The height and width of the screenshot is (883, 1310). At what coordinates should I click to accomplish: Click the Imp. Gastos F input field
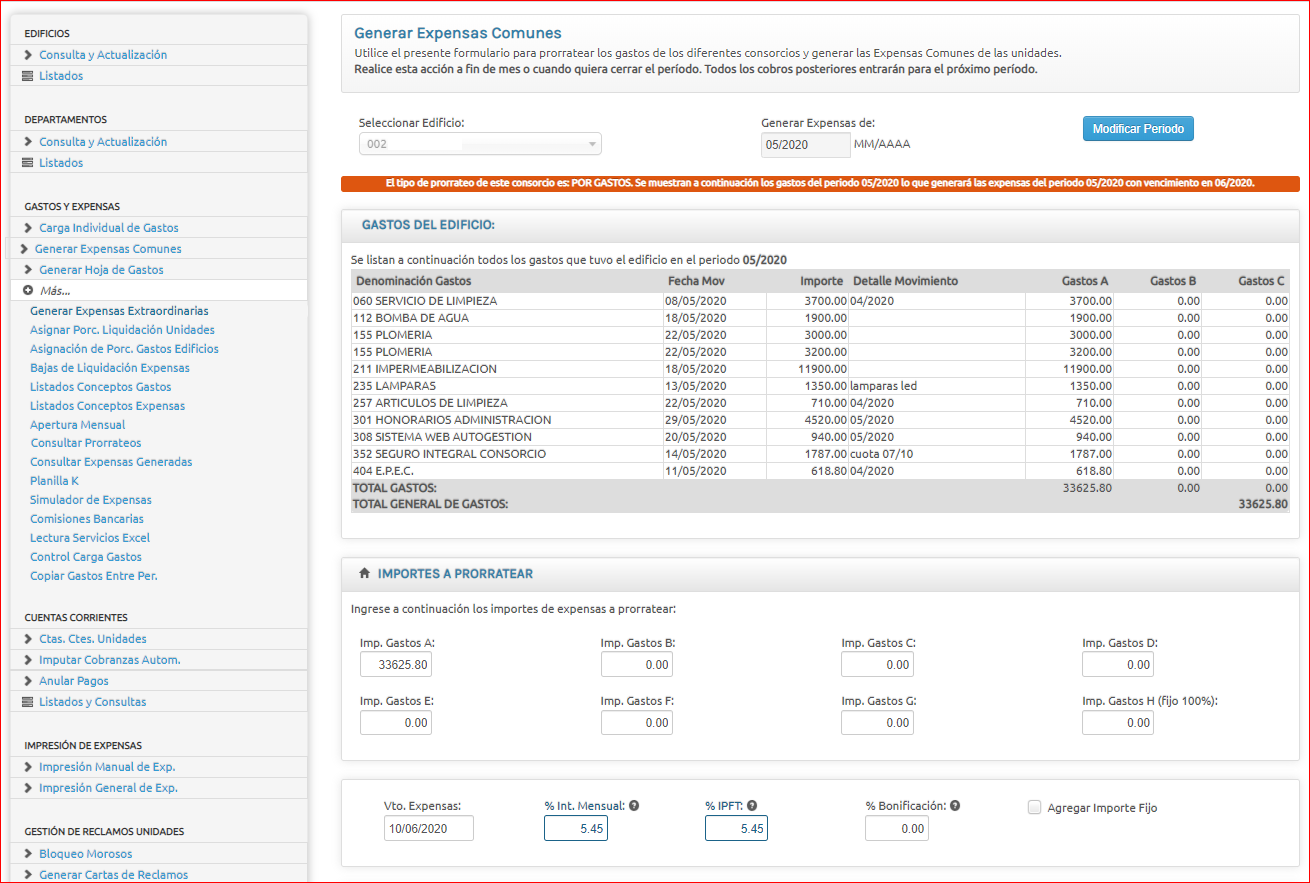[x=637, y=722]
